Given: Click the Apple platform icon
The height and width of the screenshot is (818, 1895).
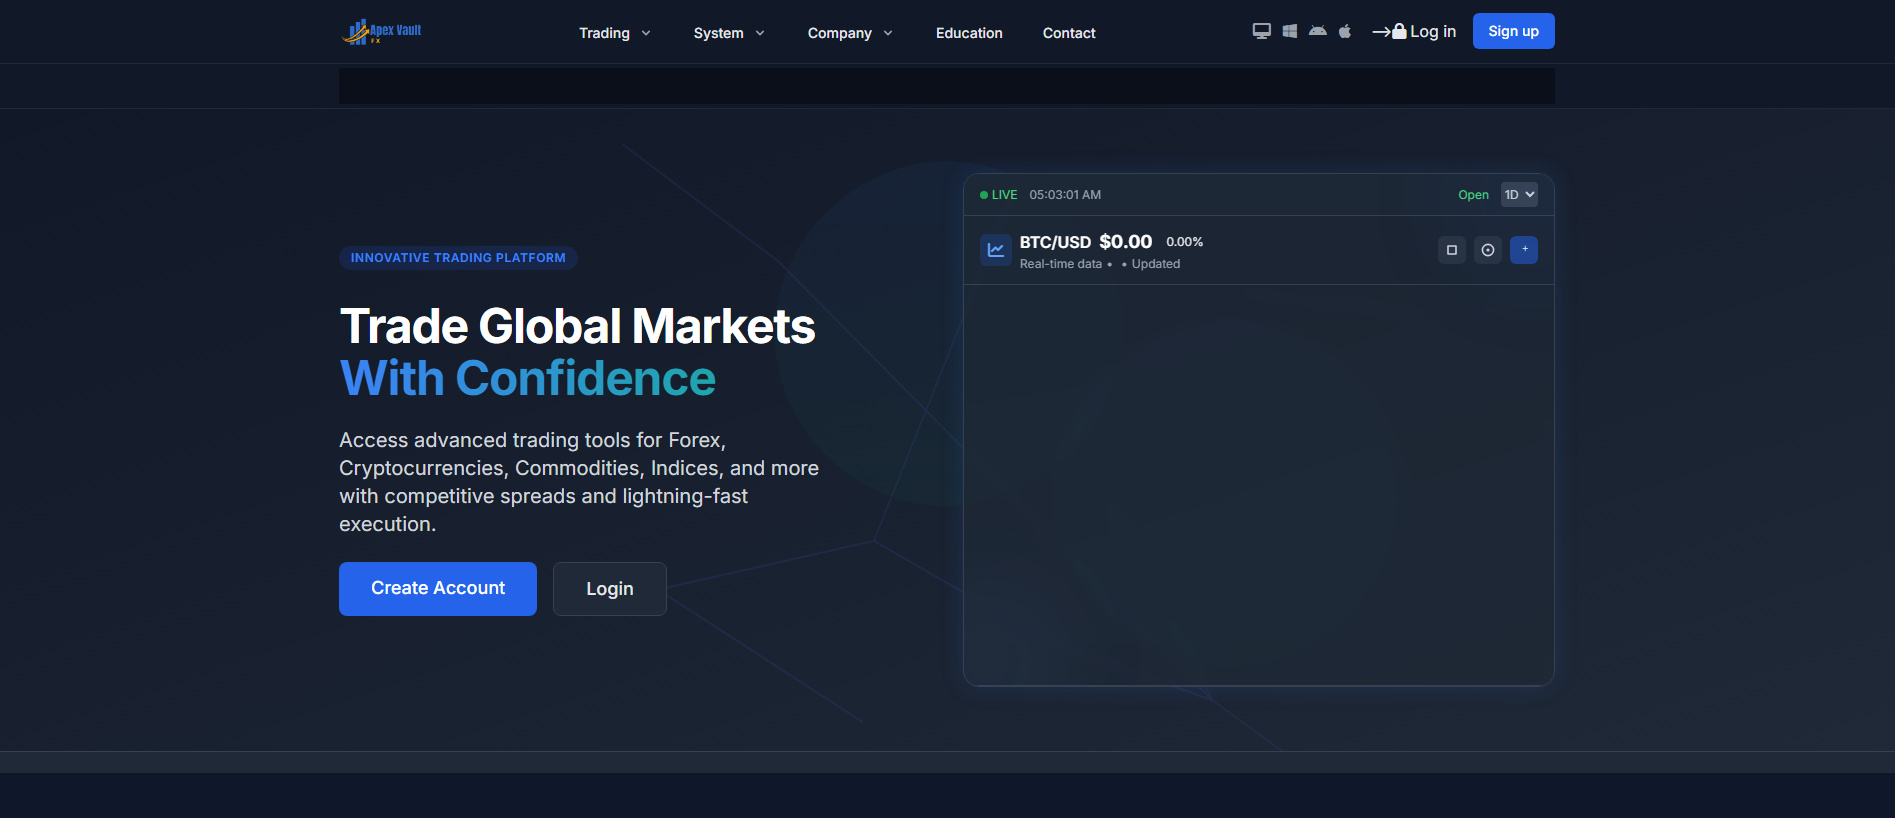Looking at the screenshot, I should tap(1345, 31).
